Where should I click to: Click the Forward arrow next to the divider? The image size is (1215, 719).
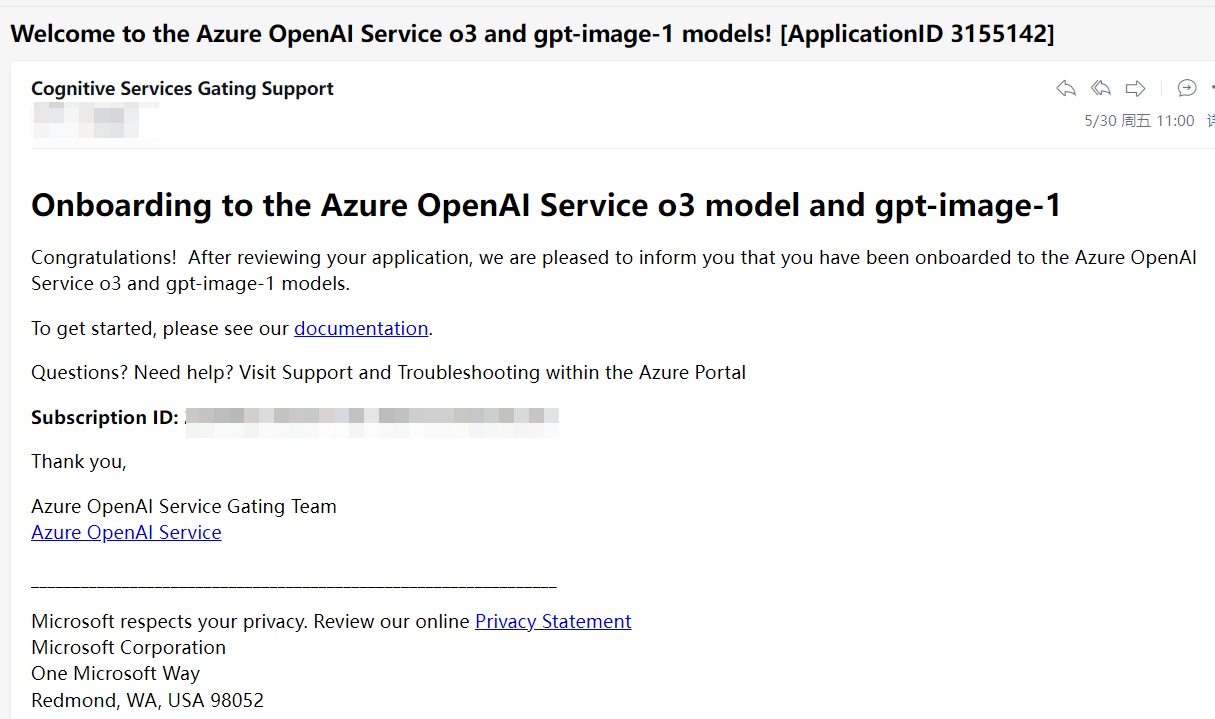point(1135,88)
